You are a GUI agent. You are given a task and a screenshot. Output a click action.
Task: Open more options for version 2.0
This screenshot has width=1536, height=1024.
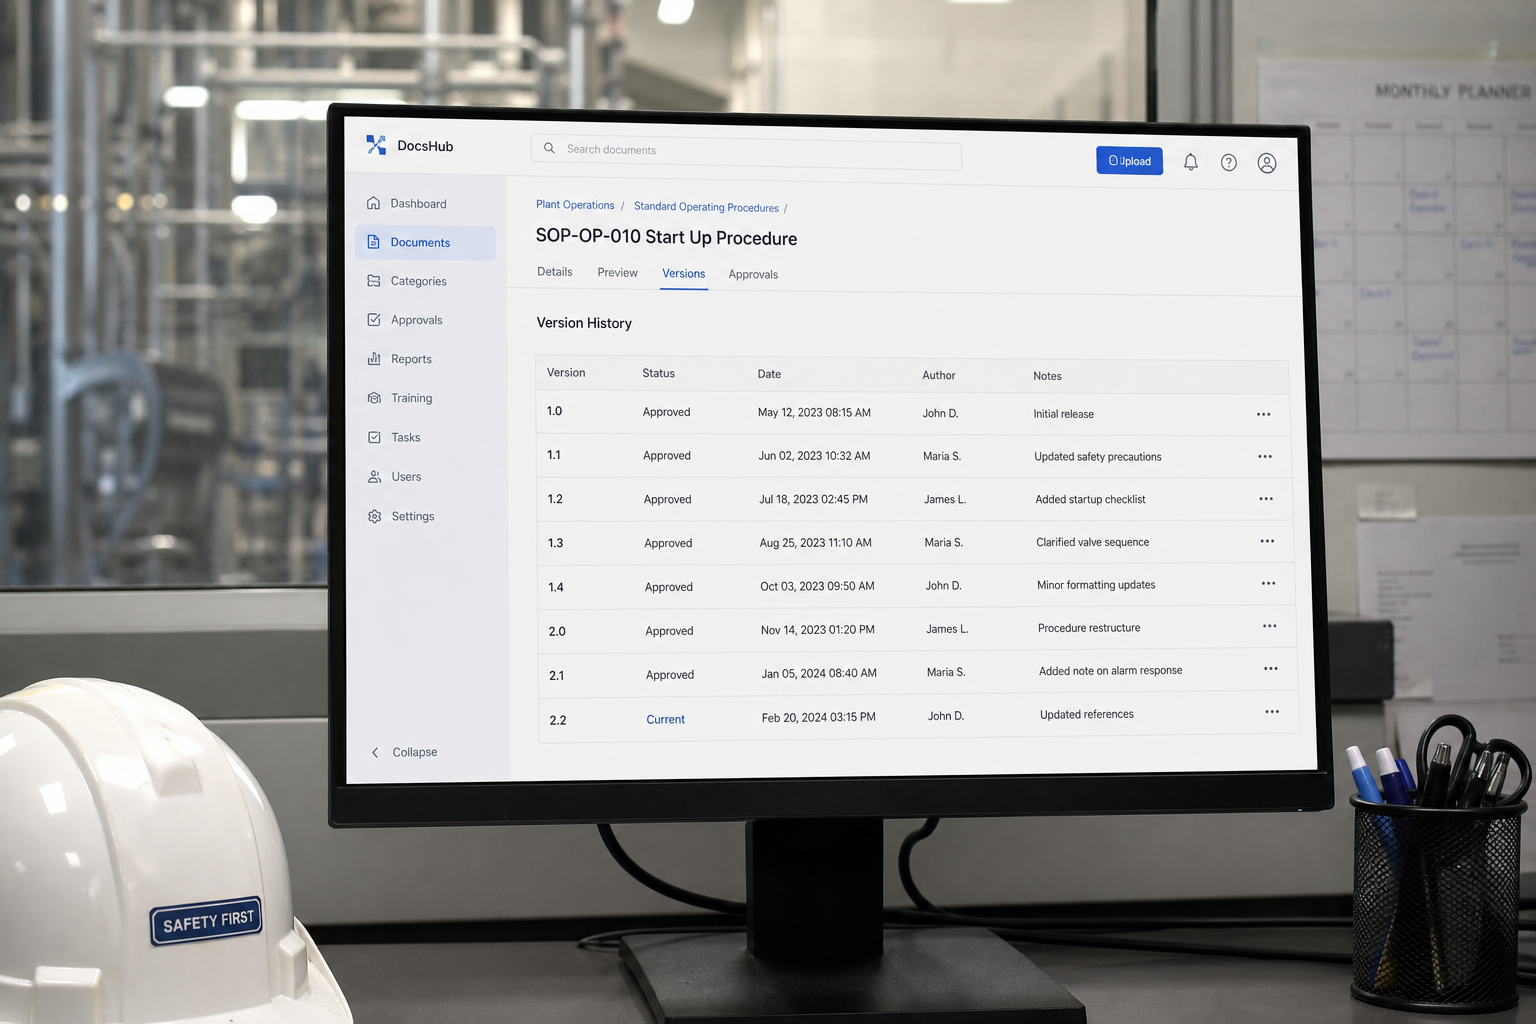1269,626
